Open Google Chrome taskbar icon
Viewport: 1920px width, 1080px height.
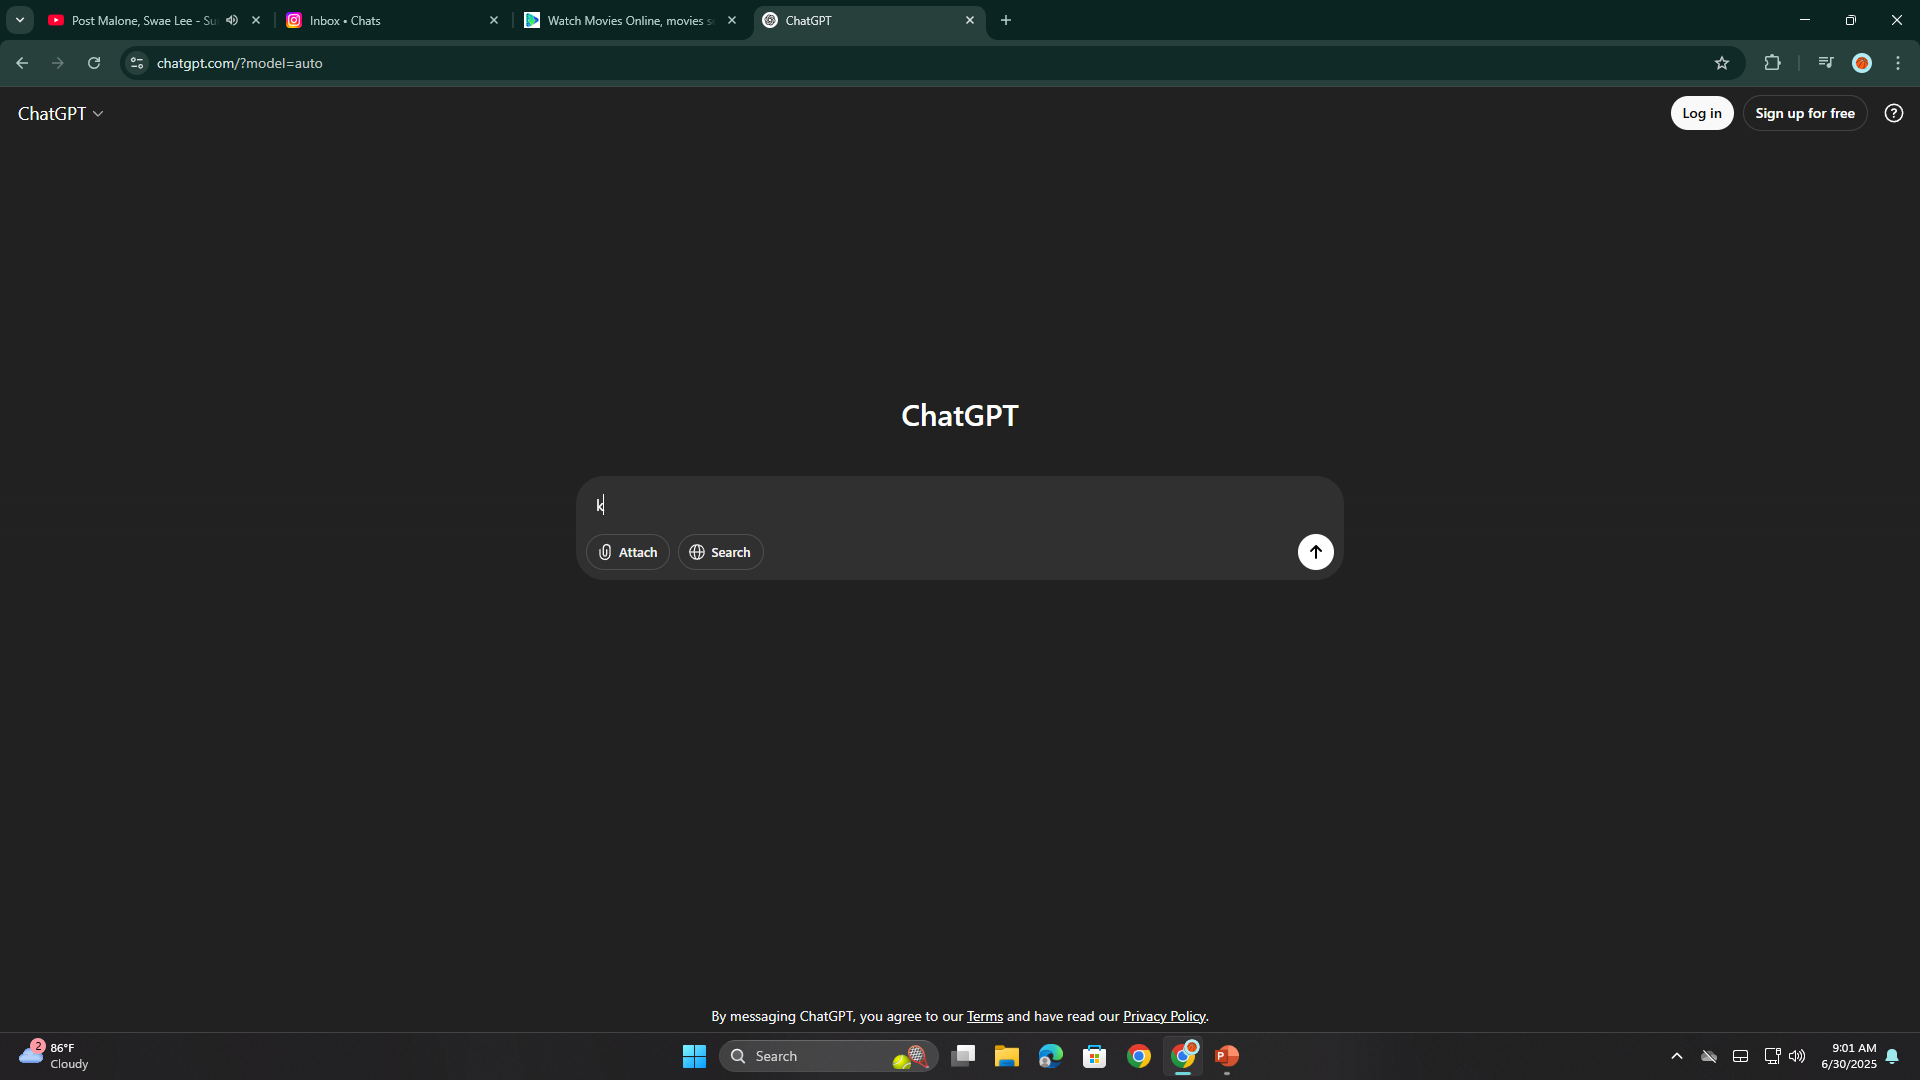pos(1138,1056)
